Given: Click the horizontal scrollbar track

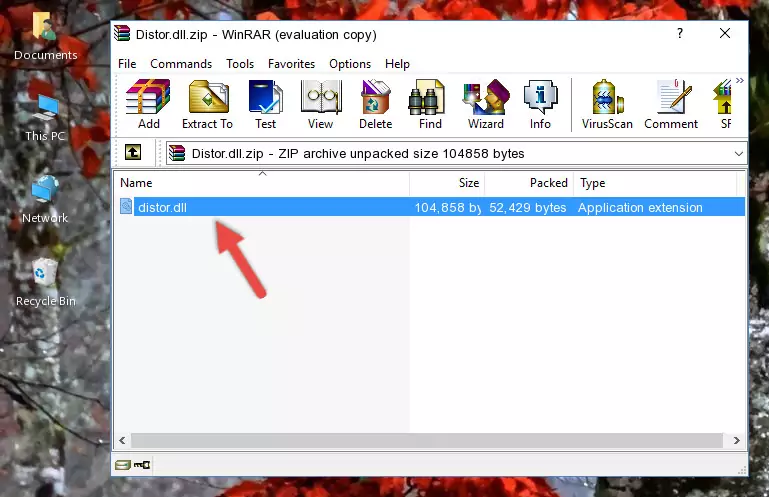Looking at the screenshot, I should 427,440.
